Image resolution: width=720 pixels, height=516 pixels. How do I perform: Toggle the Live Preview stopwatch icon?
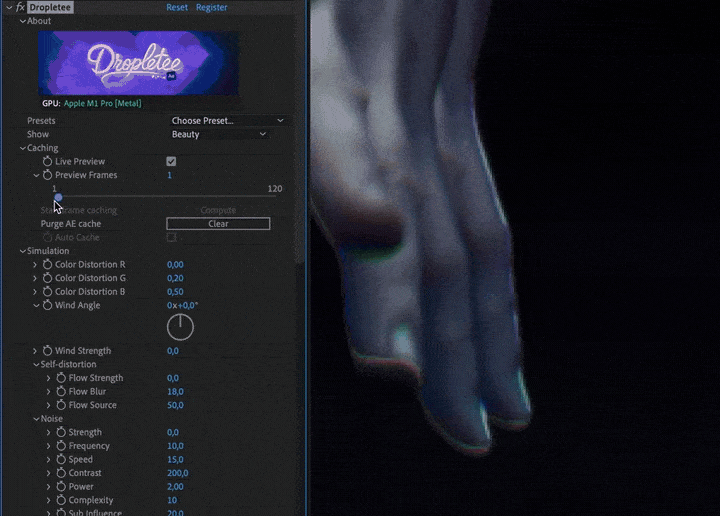47,162
